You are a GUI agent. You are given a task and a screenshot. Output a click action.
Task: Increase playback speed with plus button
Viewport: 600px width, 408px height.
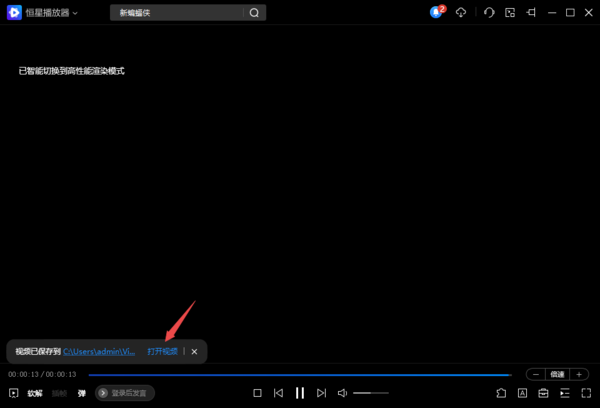(x=579, y=374)
